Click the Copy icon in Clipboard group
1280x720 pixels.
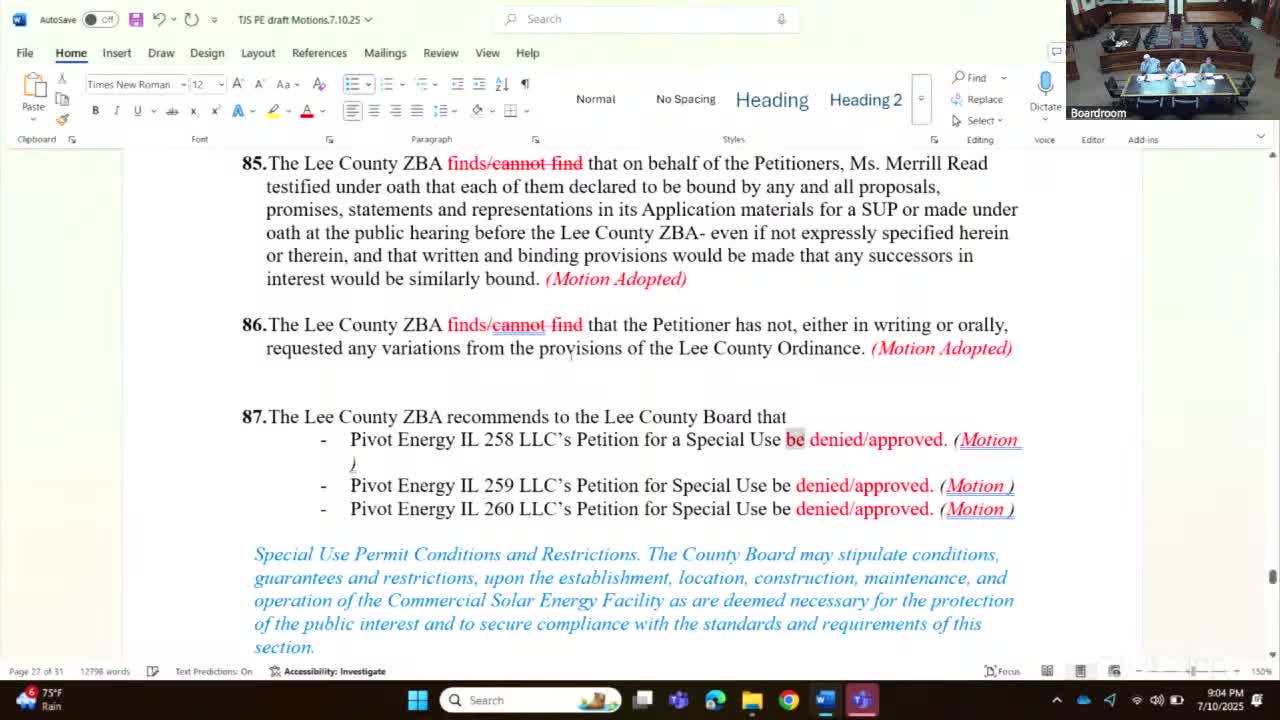pos(62,99)
